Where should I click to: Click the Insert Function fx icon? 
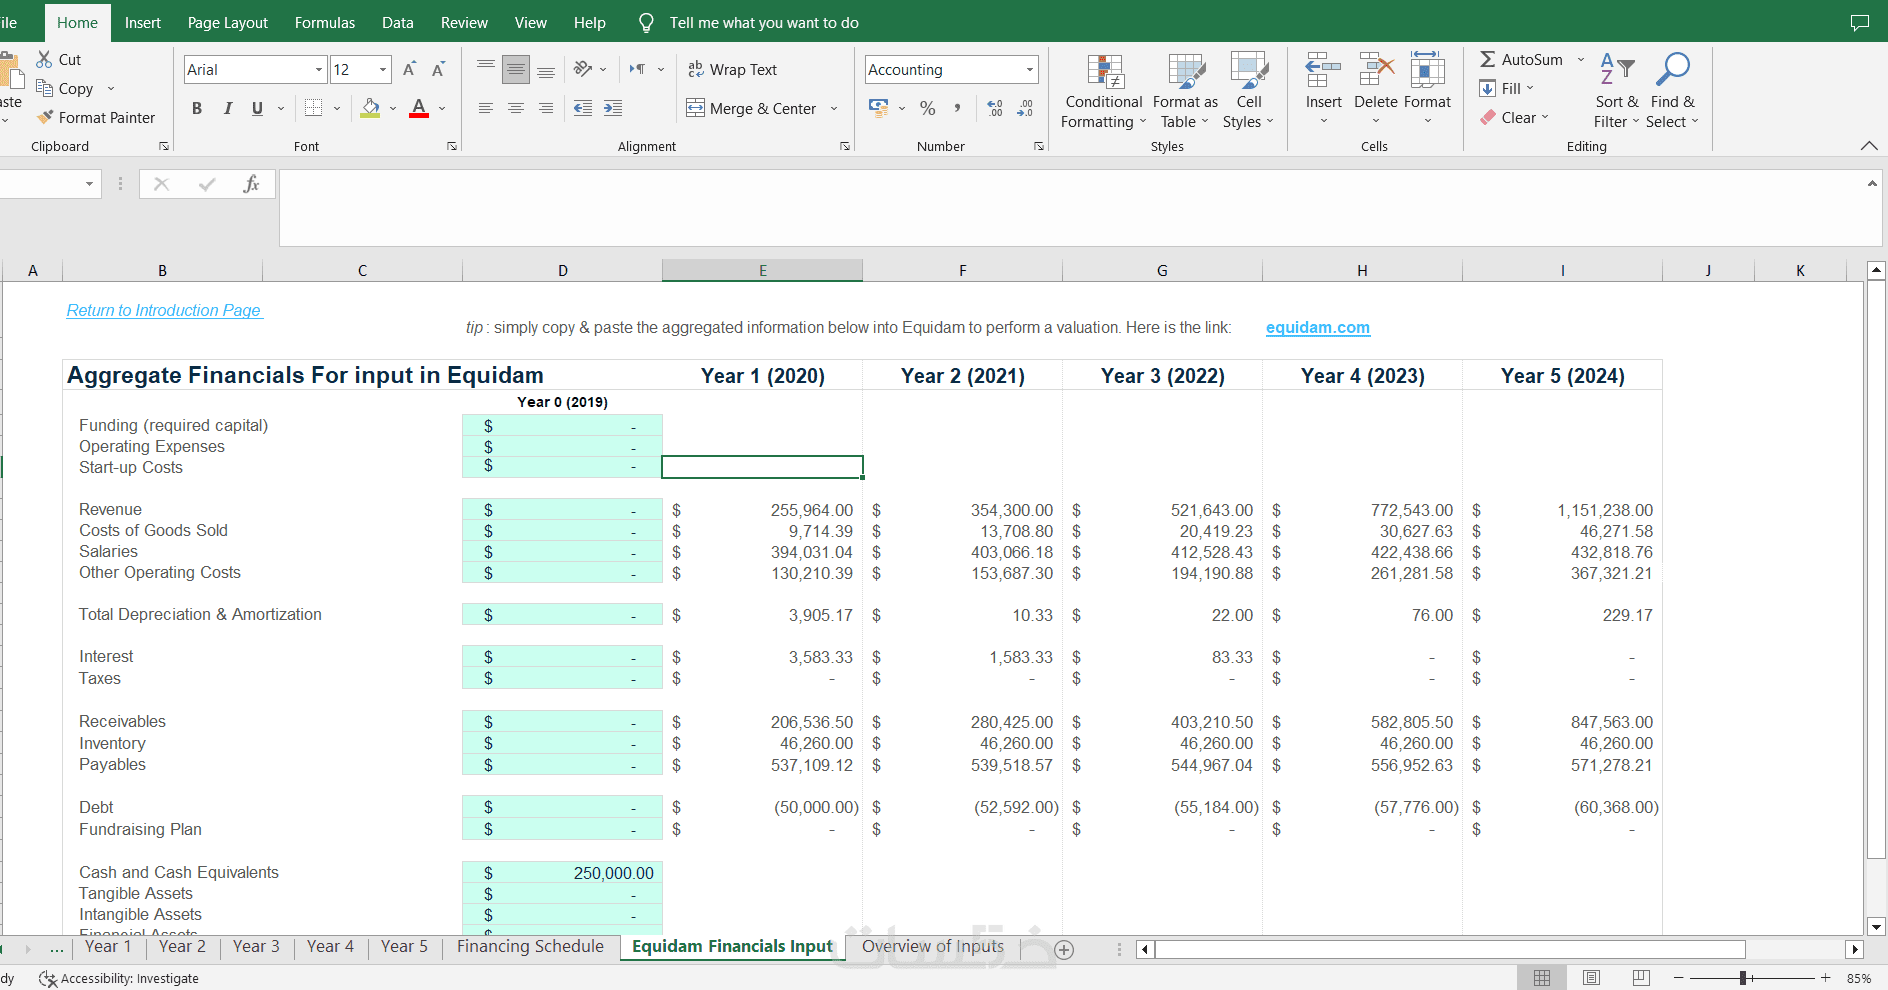click(x=251, y=184)
